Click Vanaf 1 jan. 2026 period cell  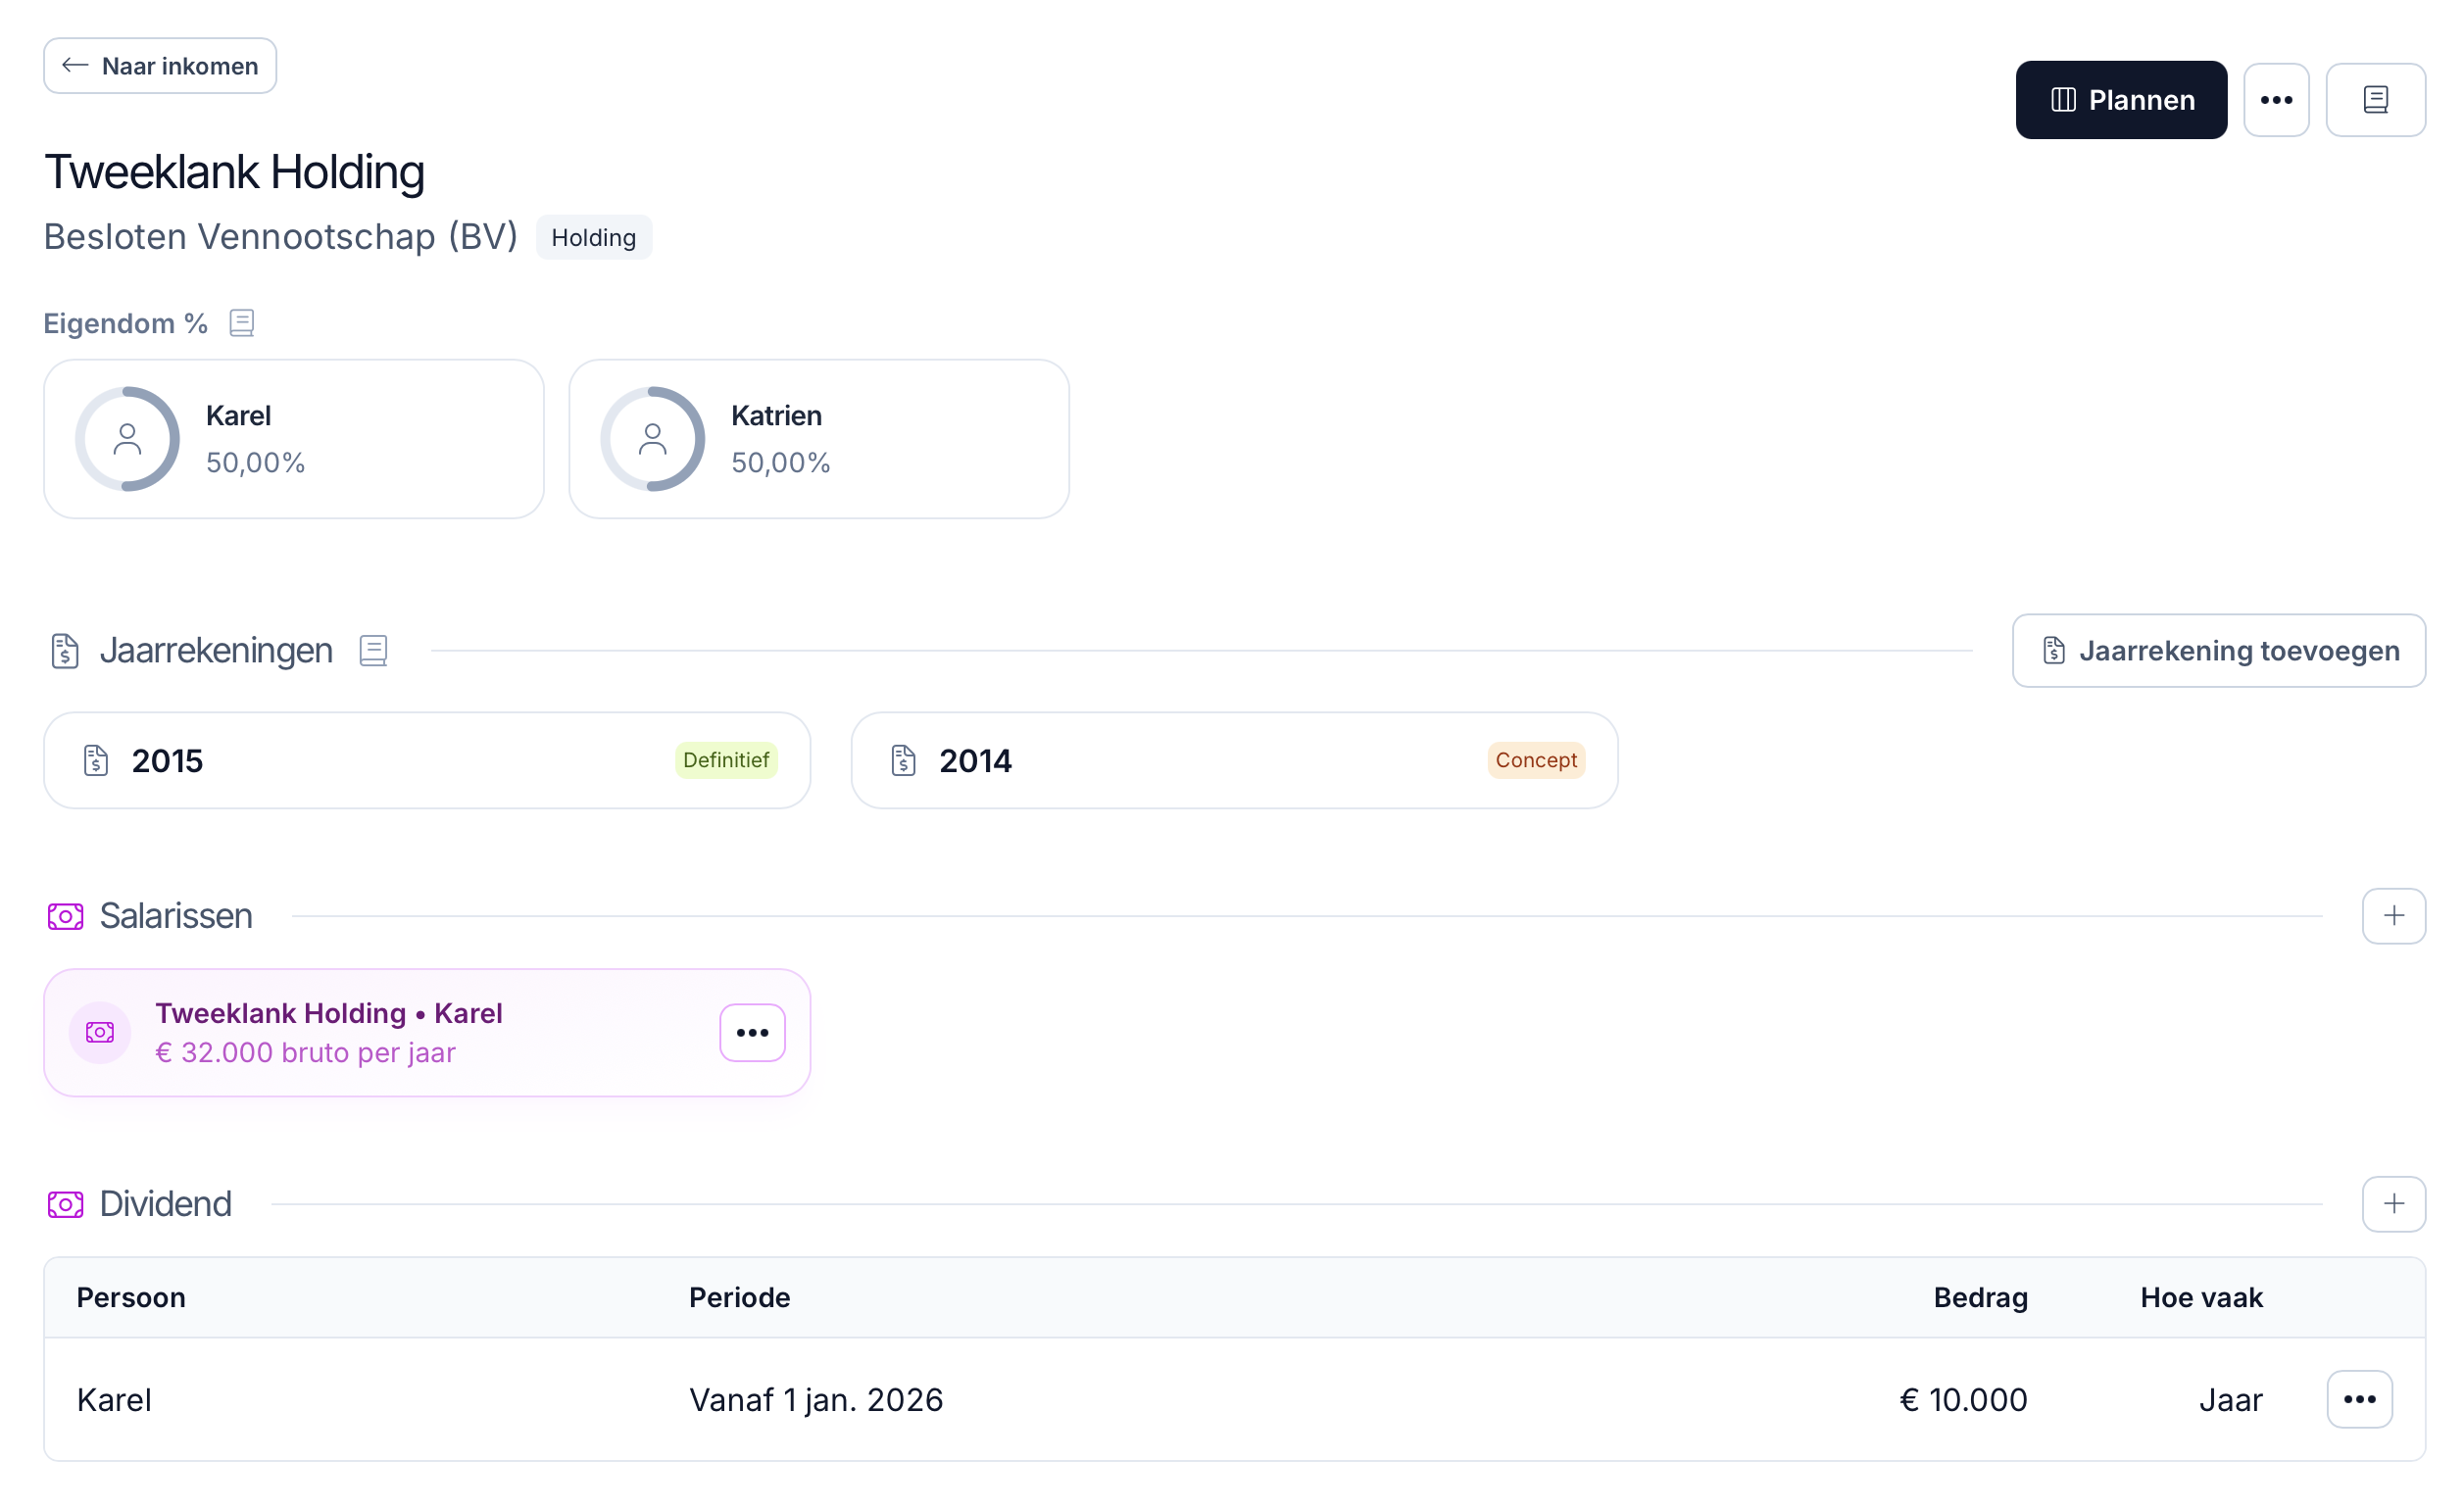pyautogui.click(x=816, y=1400)
